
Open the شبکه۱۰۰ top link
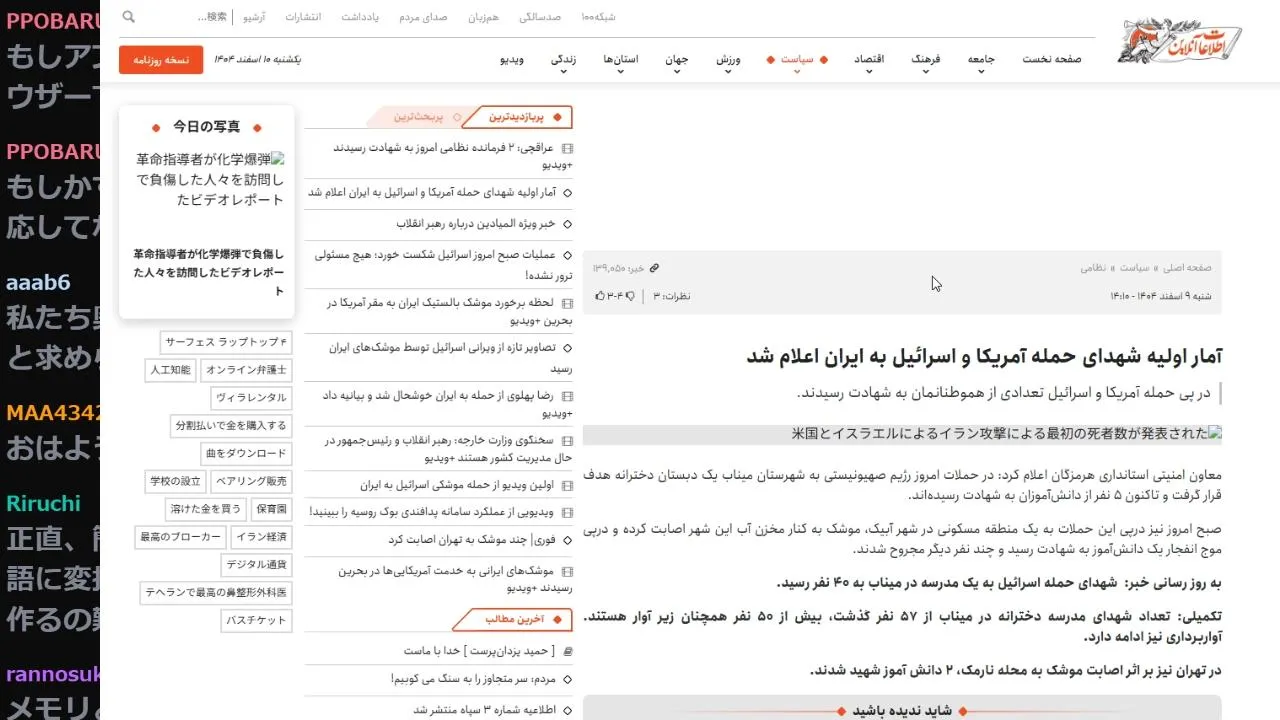pos(598,17)
